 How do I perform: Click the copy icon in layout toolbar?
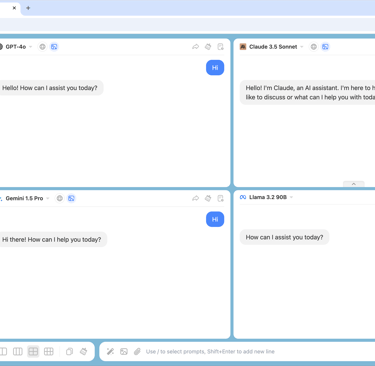tap(69, 351)
